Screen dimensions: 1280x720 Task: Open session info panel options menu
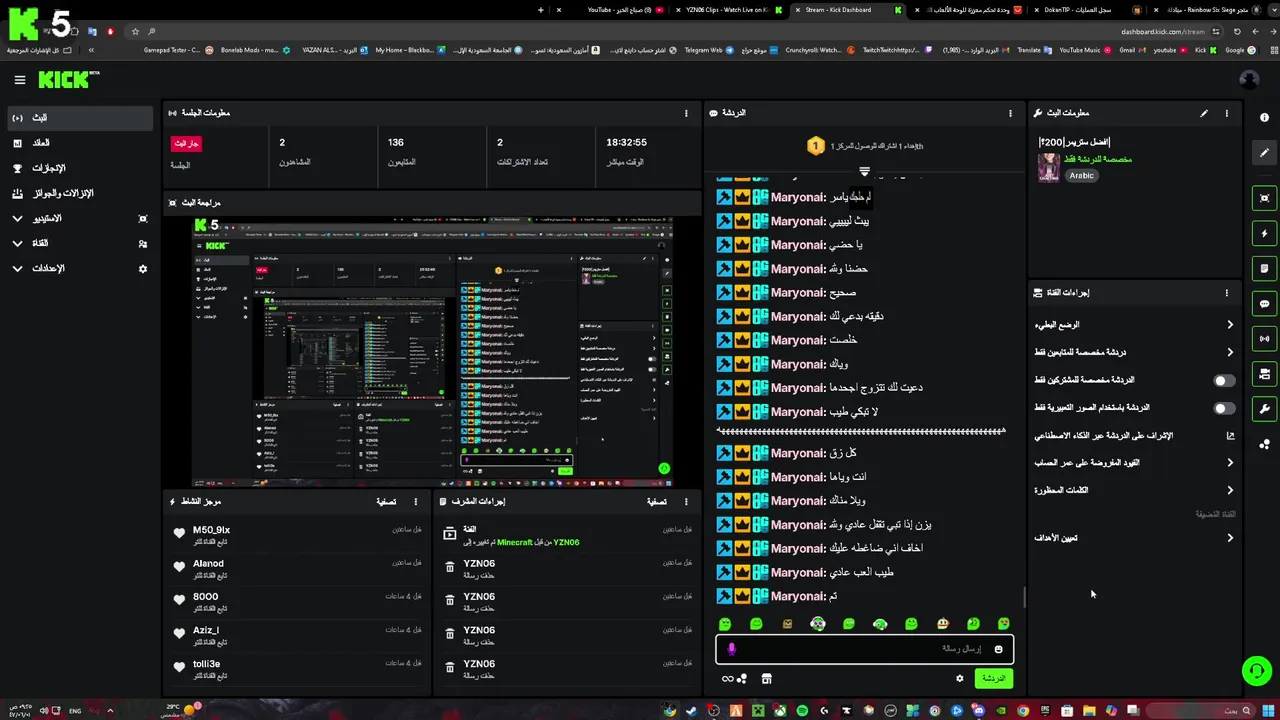pos(686,113)
